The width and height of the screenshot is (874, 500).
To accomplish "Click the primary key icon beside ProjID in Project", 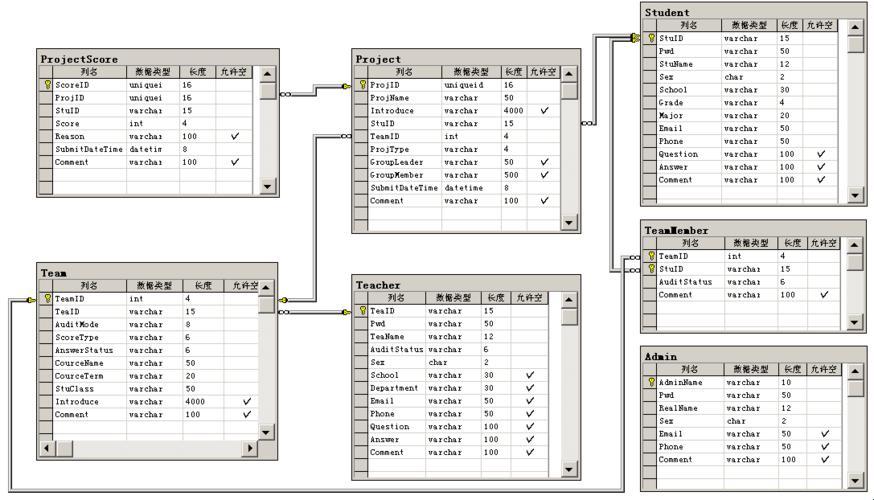I will 362,85.
